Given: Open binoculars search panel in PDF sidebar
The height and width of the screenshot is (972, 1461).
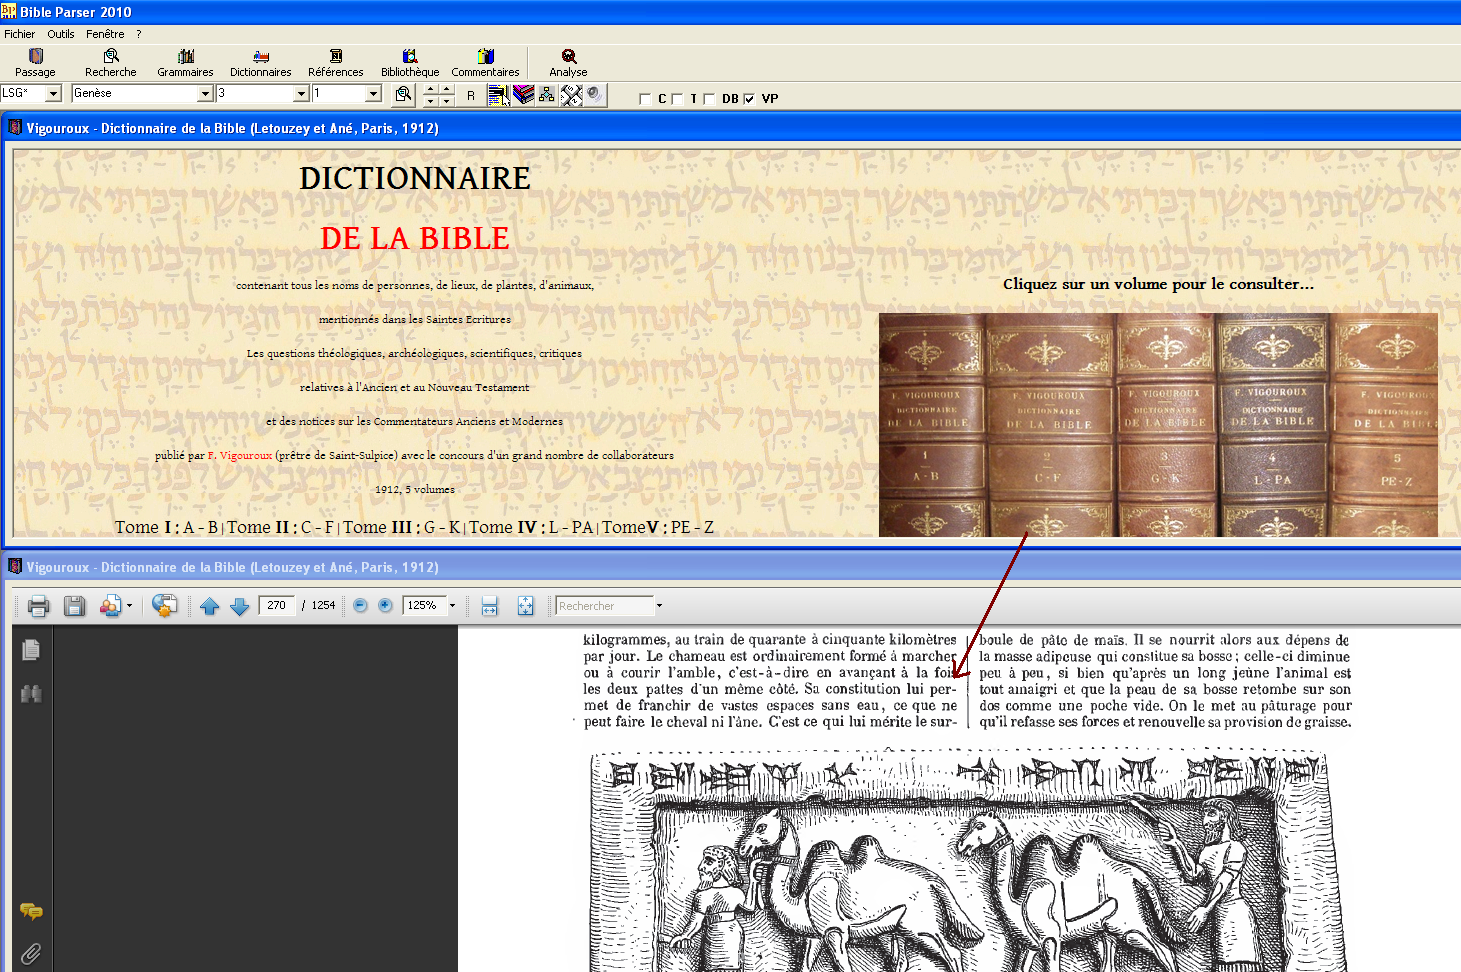Looking at the screenshot, I should [31, 693].
